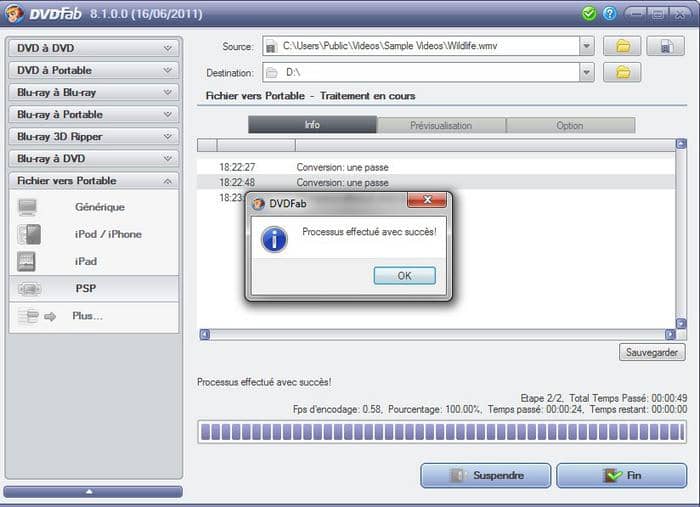
Task: Open the blue help question mark icon
Action: pyautogui.click(x=609, y=13)
